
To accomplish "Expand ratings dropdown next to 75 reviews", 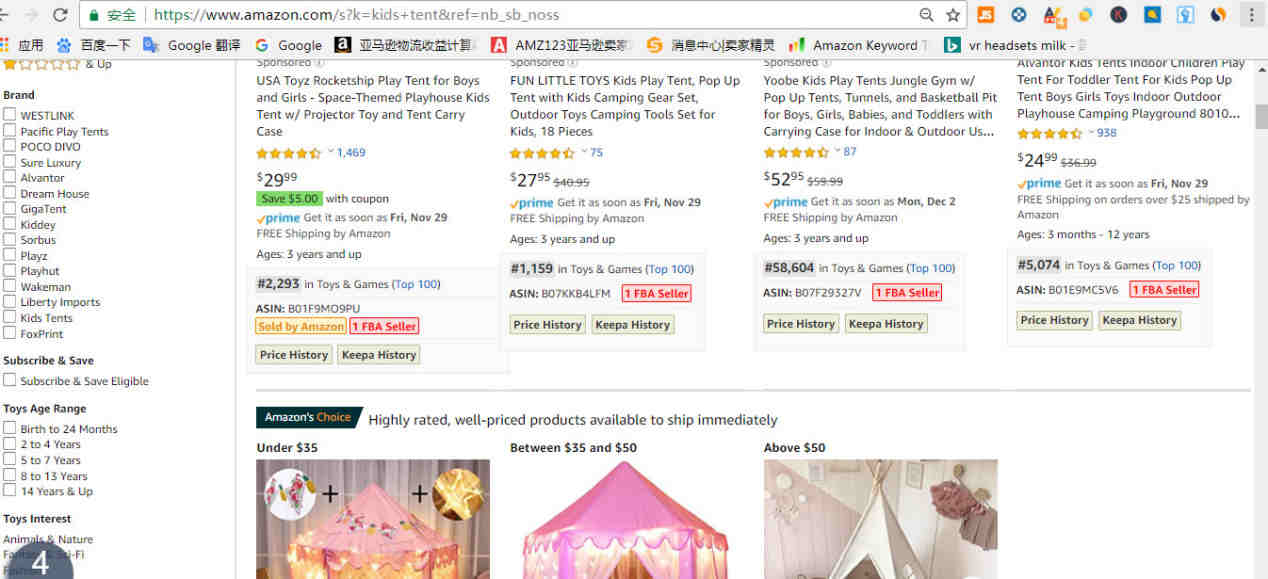I will point(584,152).
